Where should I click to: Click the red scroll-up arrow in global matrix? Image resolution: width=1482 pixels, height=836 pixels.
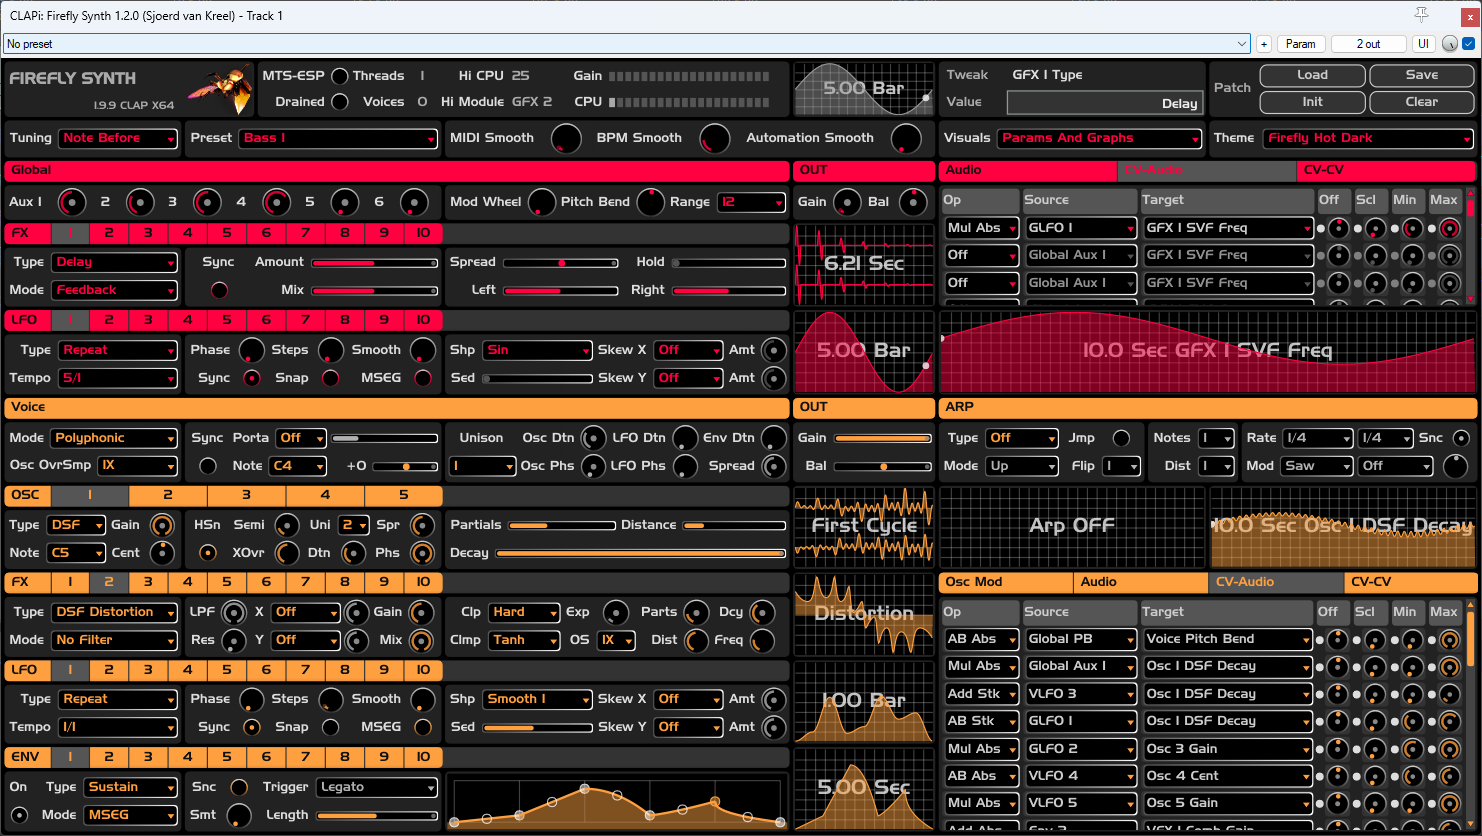click(x=1470, y=194)
